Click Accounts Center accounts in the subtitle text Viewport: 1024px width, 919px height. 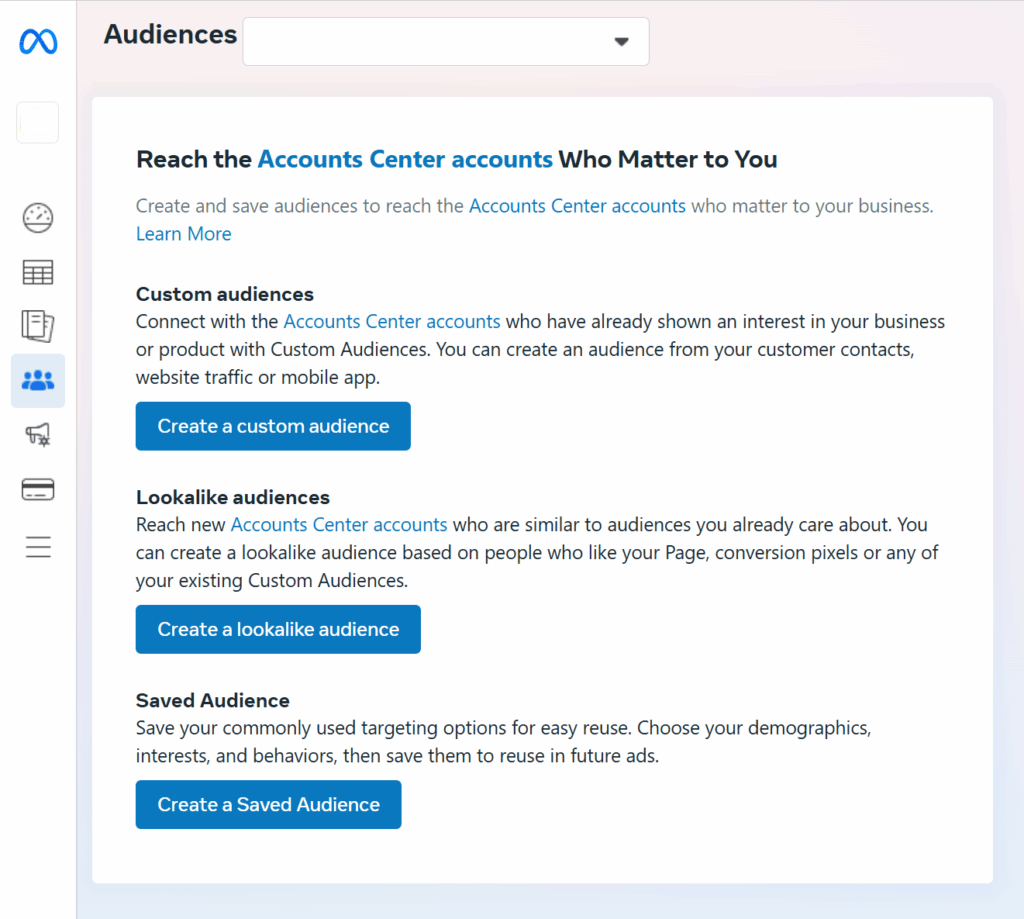pyautogui.click(x=577, y=206)
